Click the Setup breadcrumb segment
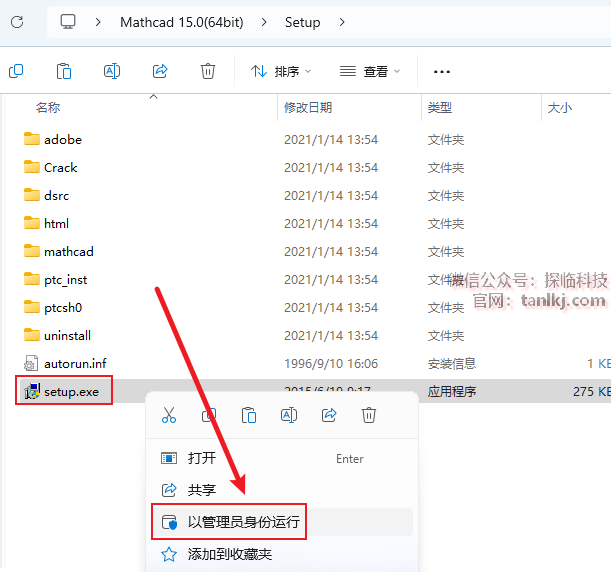Screen dimensions: 611x572 click(x=302, y=22)
